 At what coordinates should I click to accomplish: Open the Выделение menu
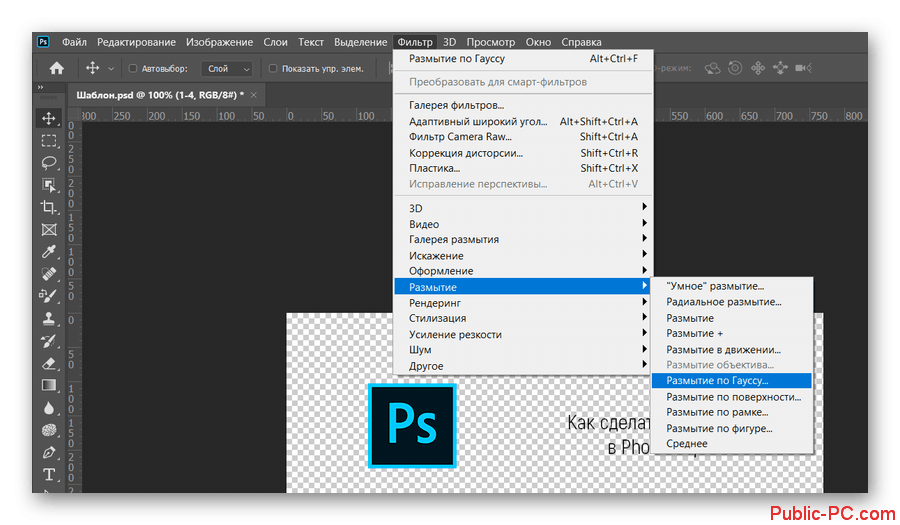360,42
